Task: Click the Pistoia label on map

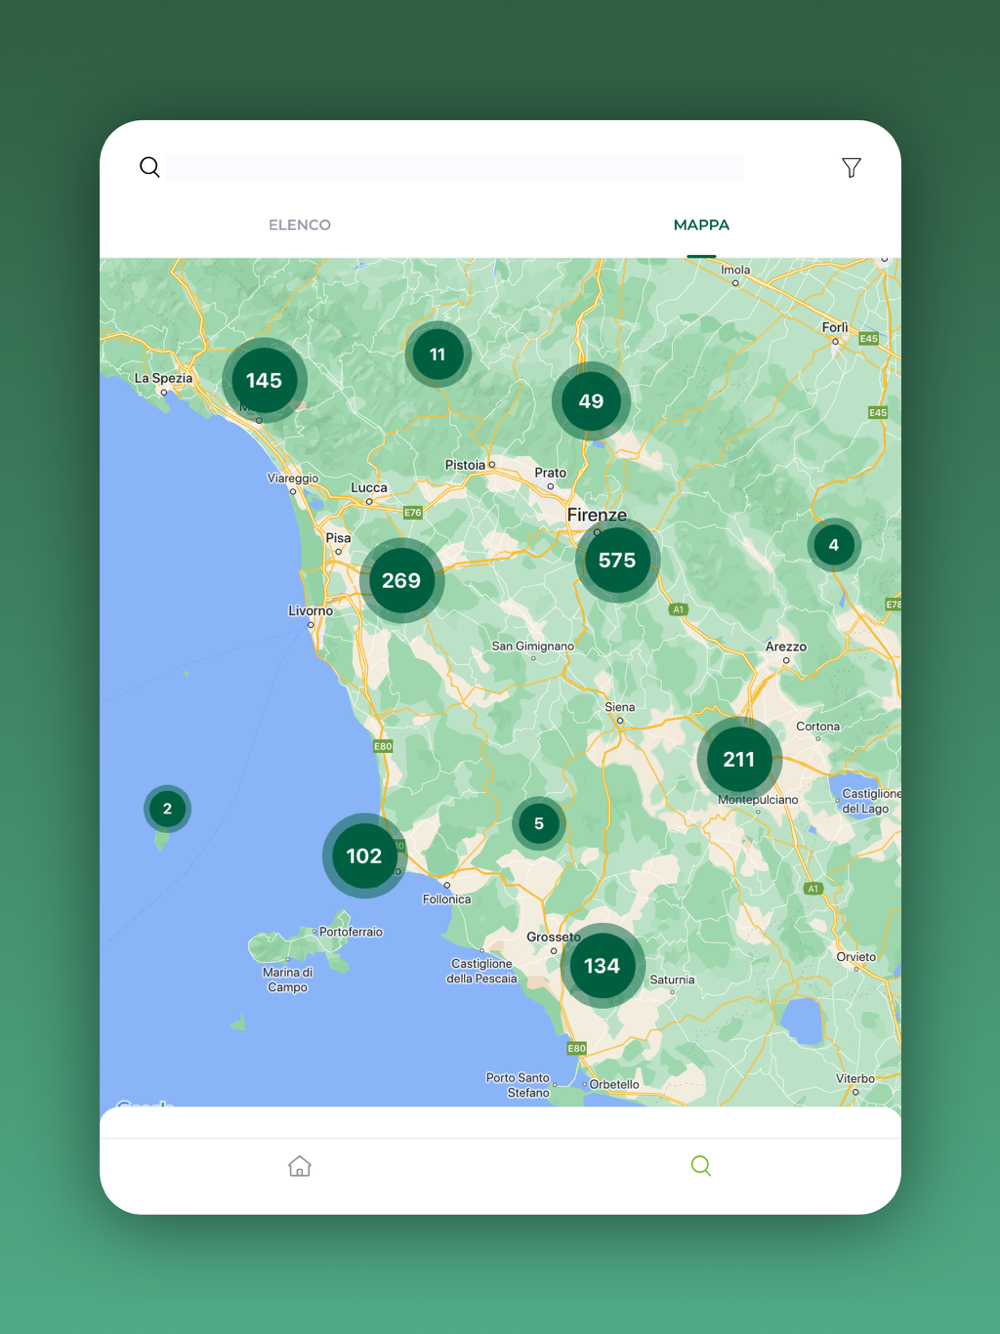Action: point(465,465)
